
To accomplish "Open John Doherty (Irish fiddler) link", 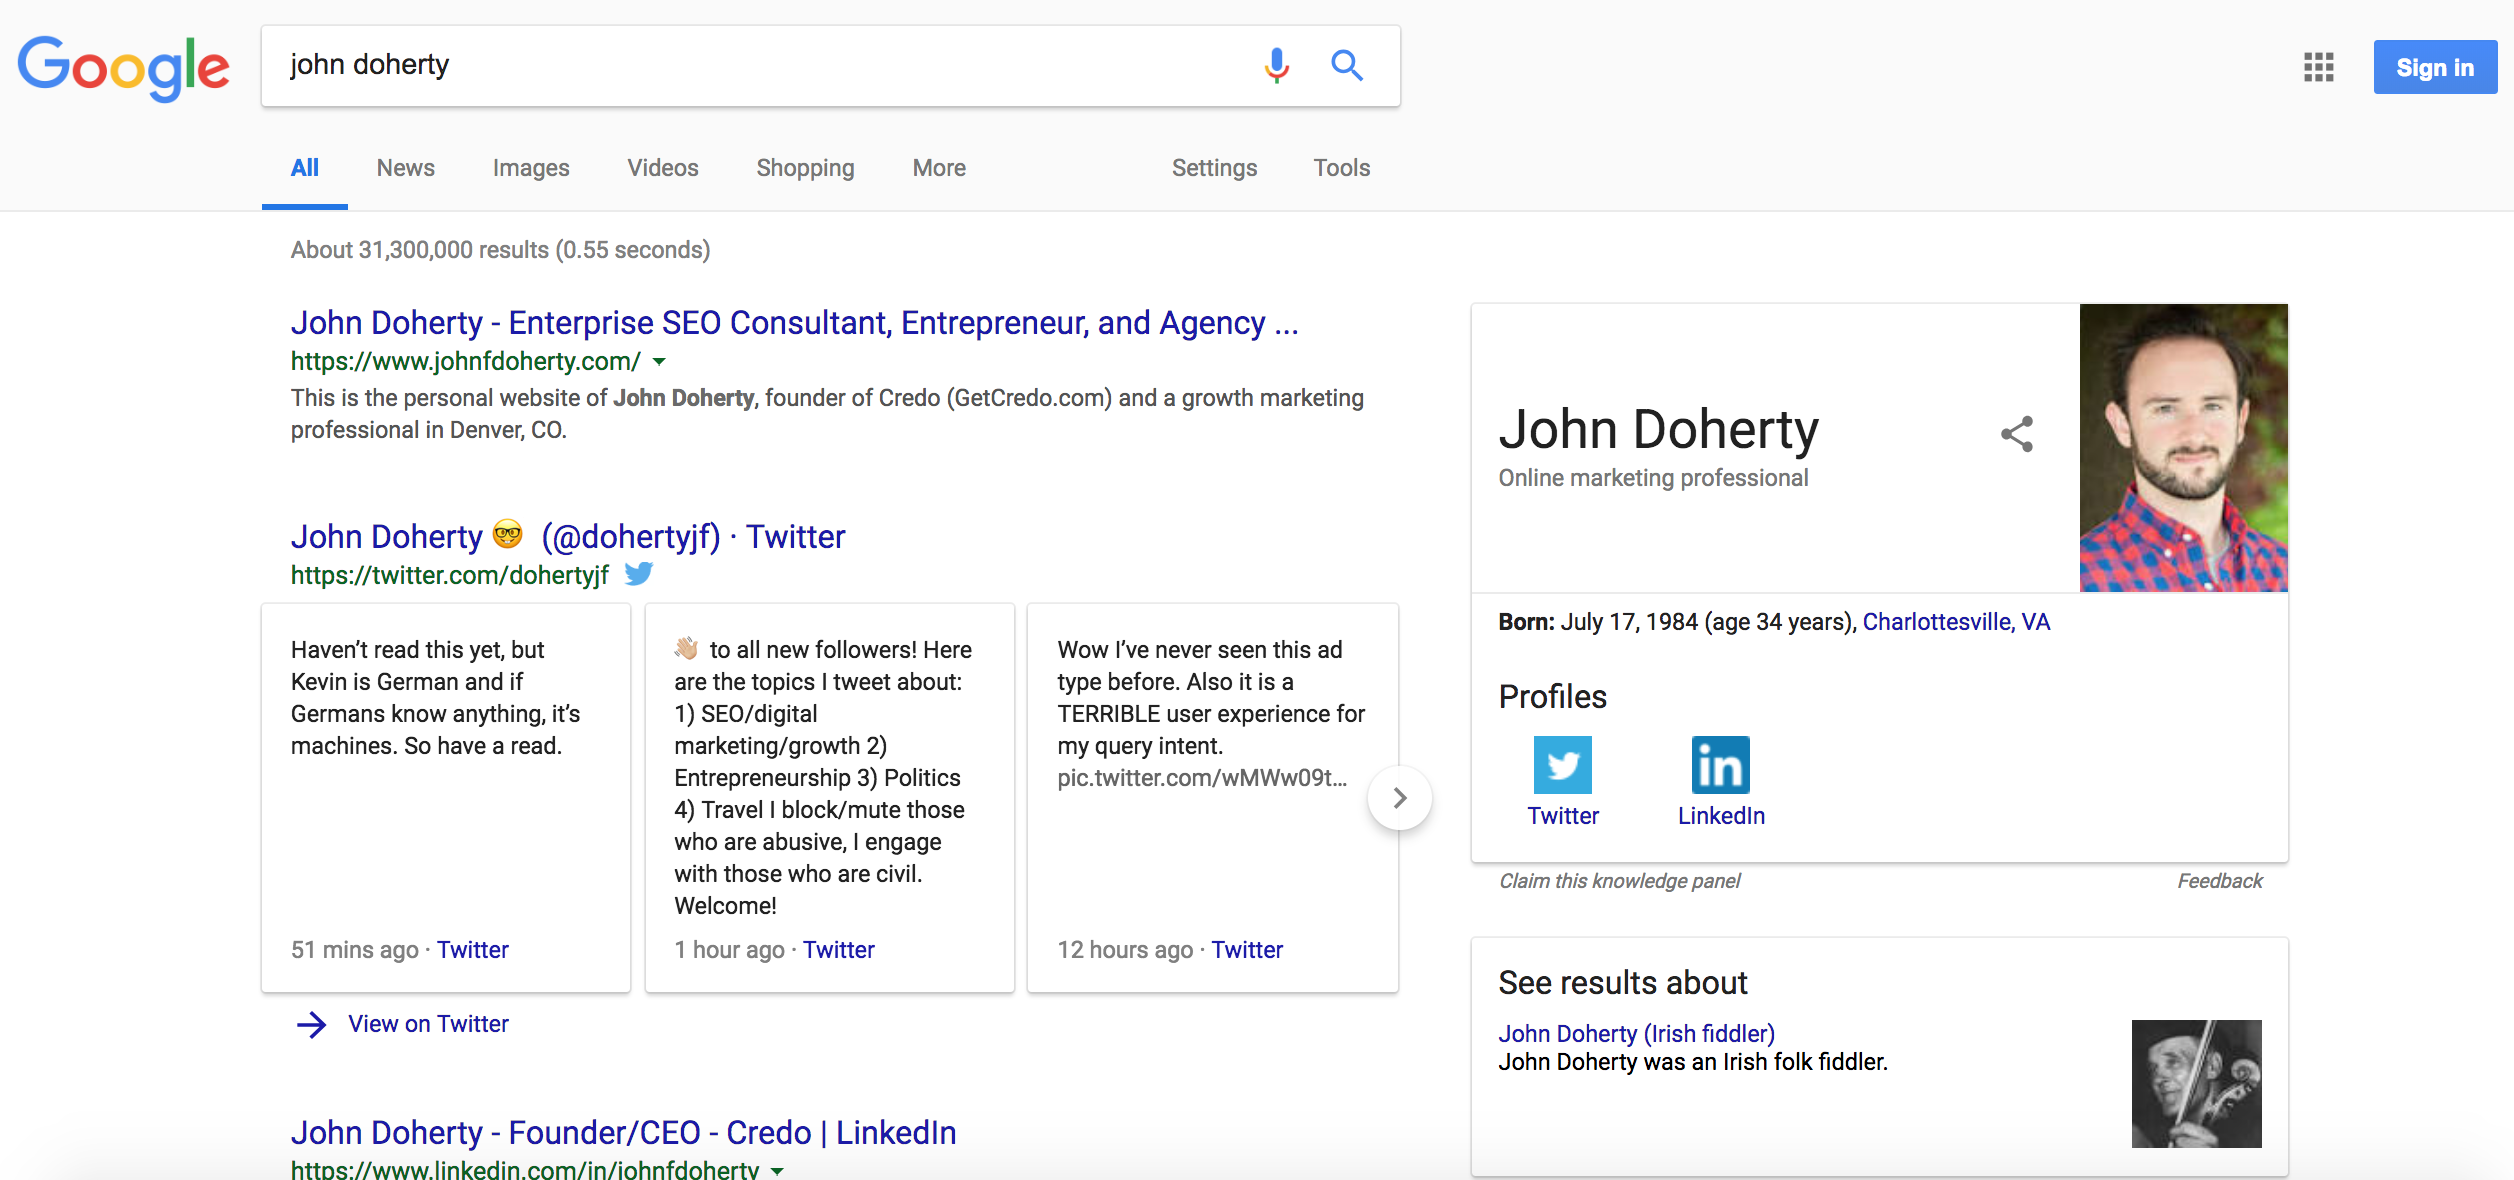I will pyautogui.click(x=1636, y=1034).
